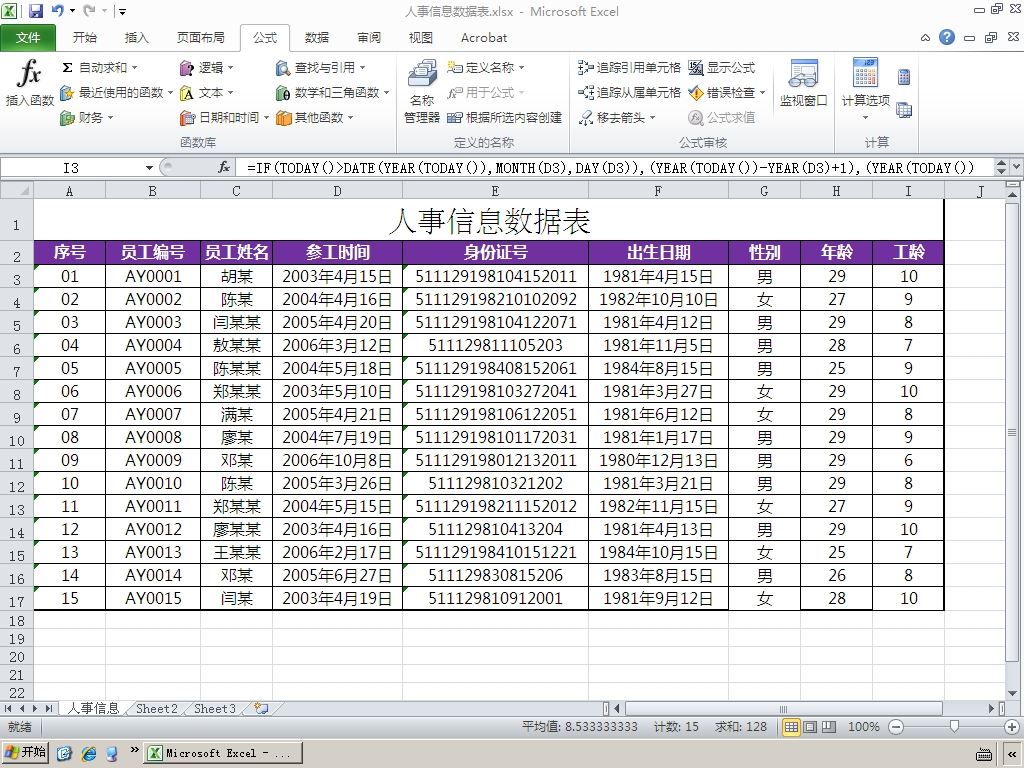This screenshot has height=768, width=1024.
Task: Open Math and Trig functions (数学和三角函数)
Action: [x=332, y=93]
